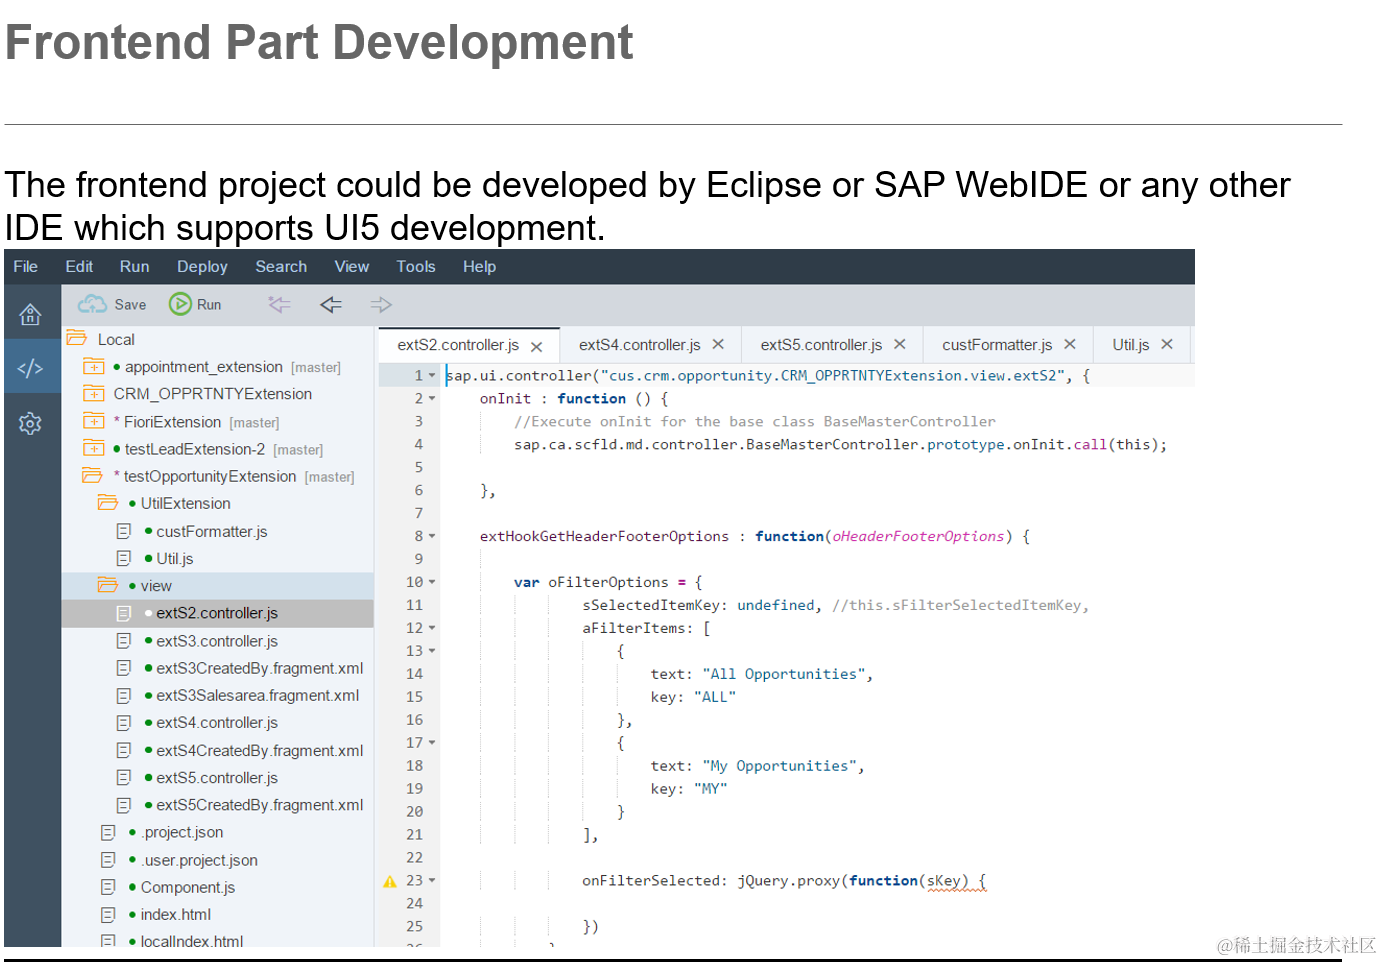Close the extS2.controller.js tab
The width and height of the screenshot is (1383, 962).
pos(537,346)
